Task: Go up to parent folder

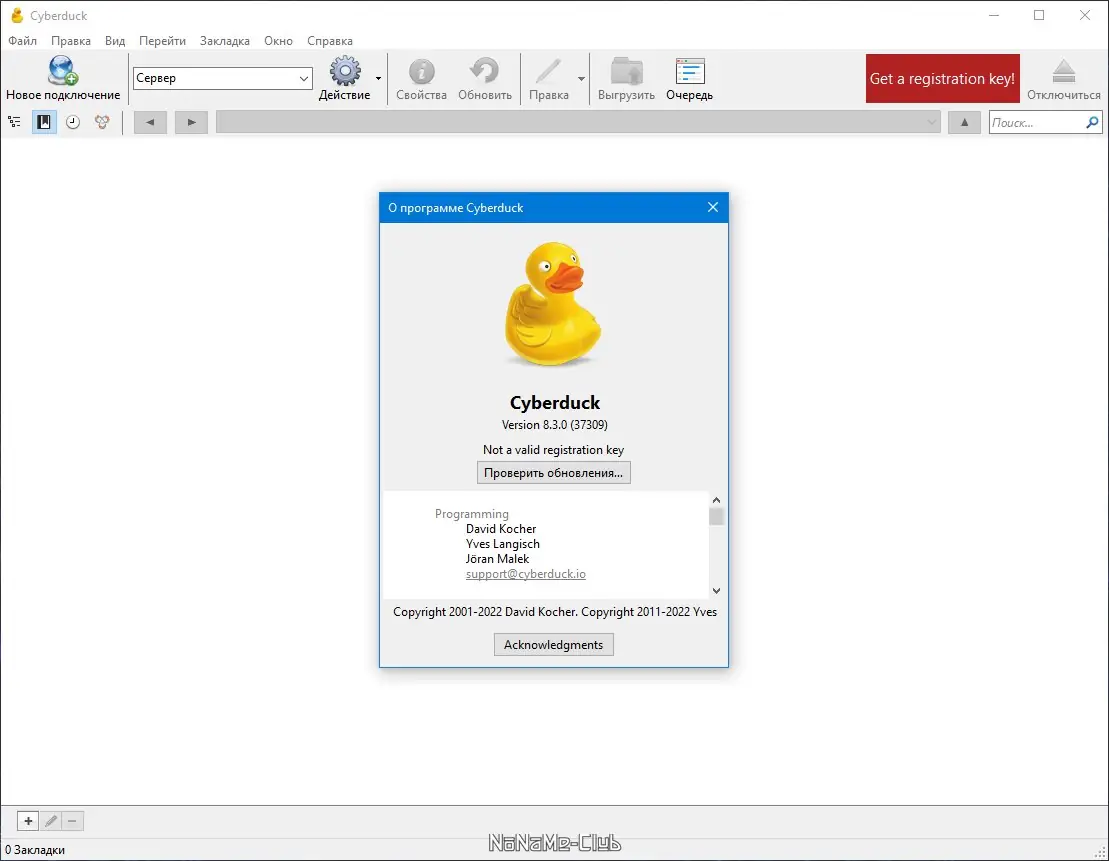Action: (x=964, y=122)
